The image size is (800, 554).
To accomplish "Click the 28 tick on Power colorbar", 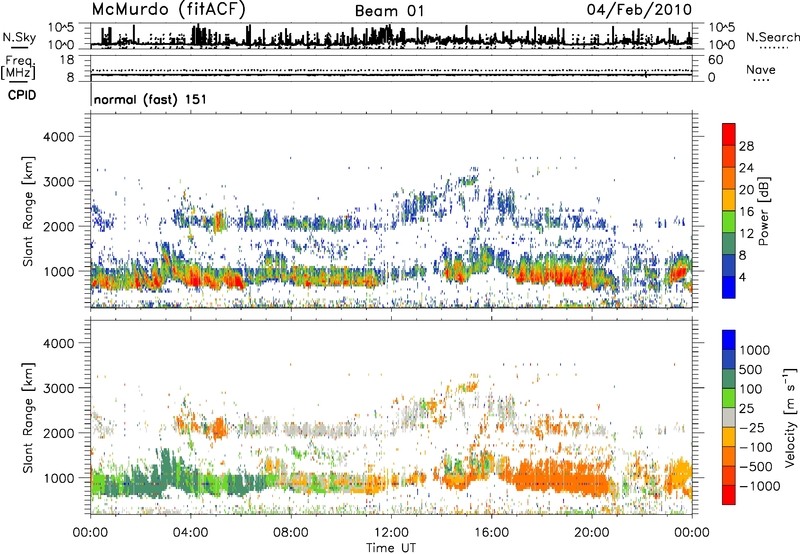I will click(746, 146).
